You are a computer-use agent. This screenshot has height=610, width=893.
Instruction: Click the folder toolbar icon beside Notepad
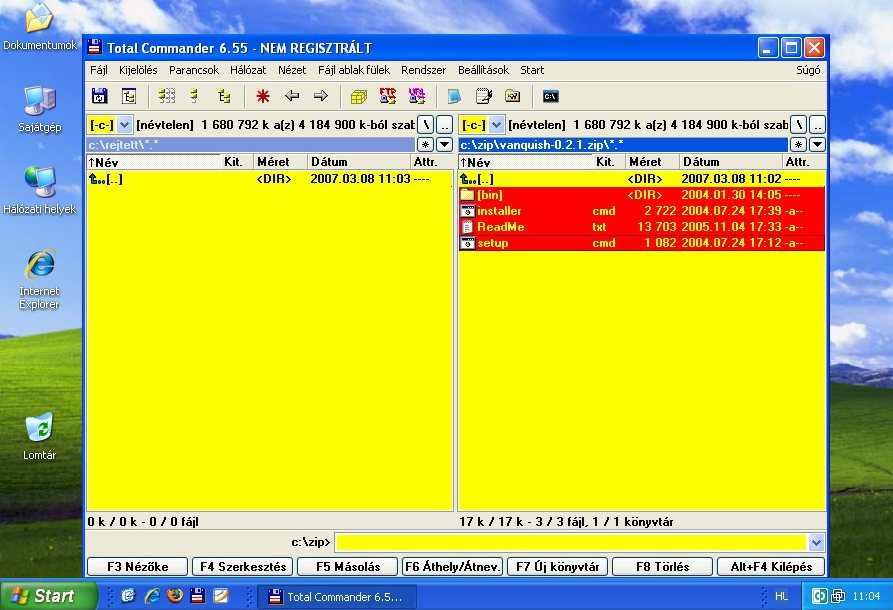513,96
